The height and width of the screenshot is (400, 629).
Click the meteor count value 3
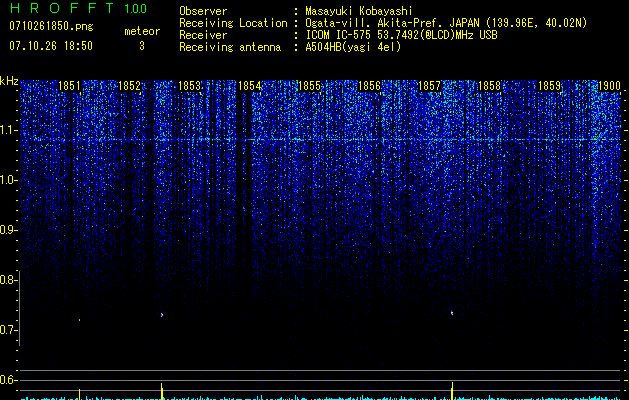coord(142,46)
